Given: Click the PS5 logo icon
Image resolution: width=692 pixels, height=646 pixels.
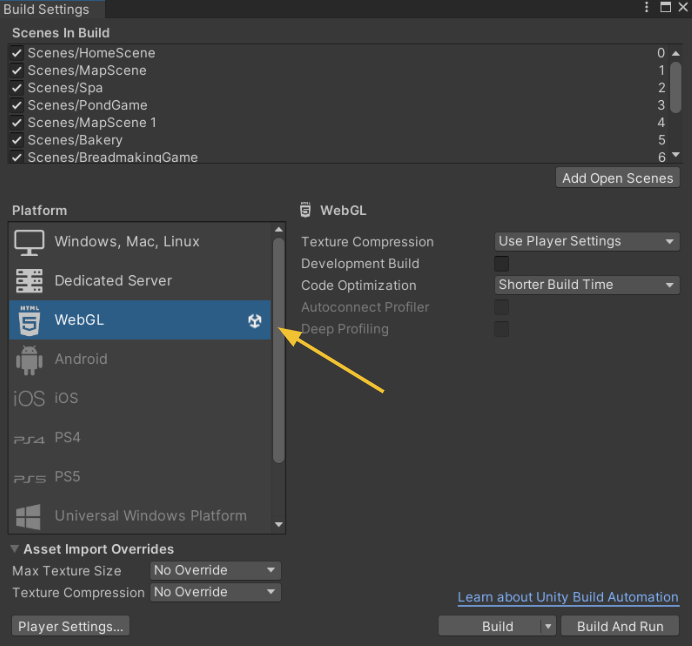Looking at the screenshot, I should coord(29,479).
